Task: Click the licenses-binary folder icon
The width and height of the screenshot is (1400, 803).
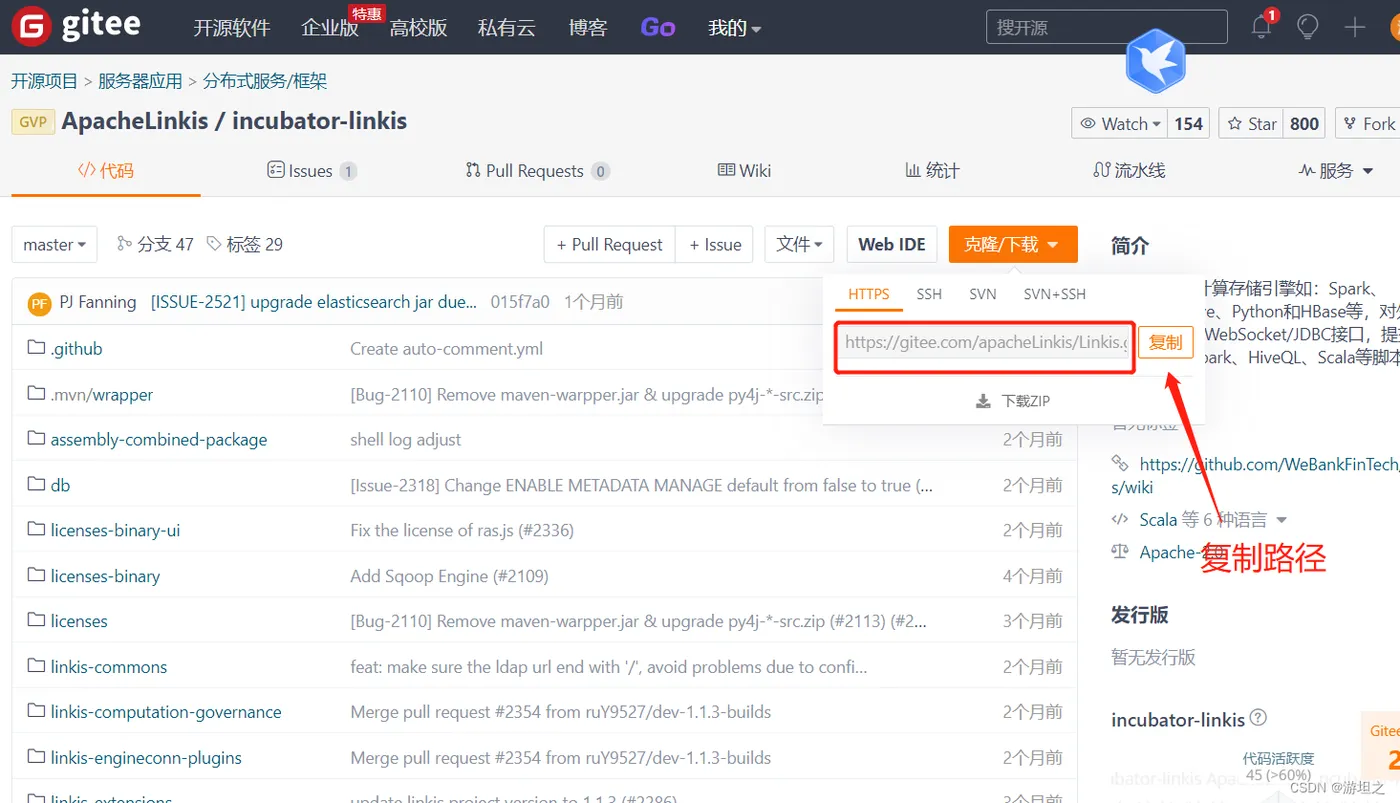Action: [x=37, y=576]
